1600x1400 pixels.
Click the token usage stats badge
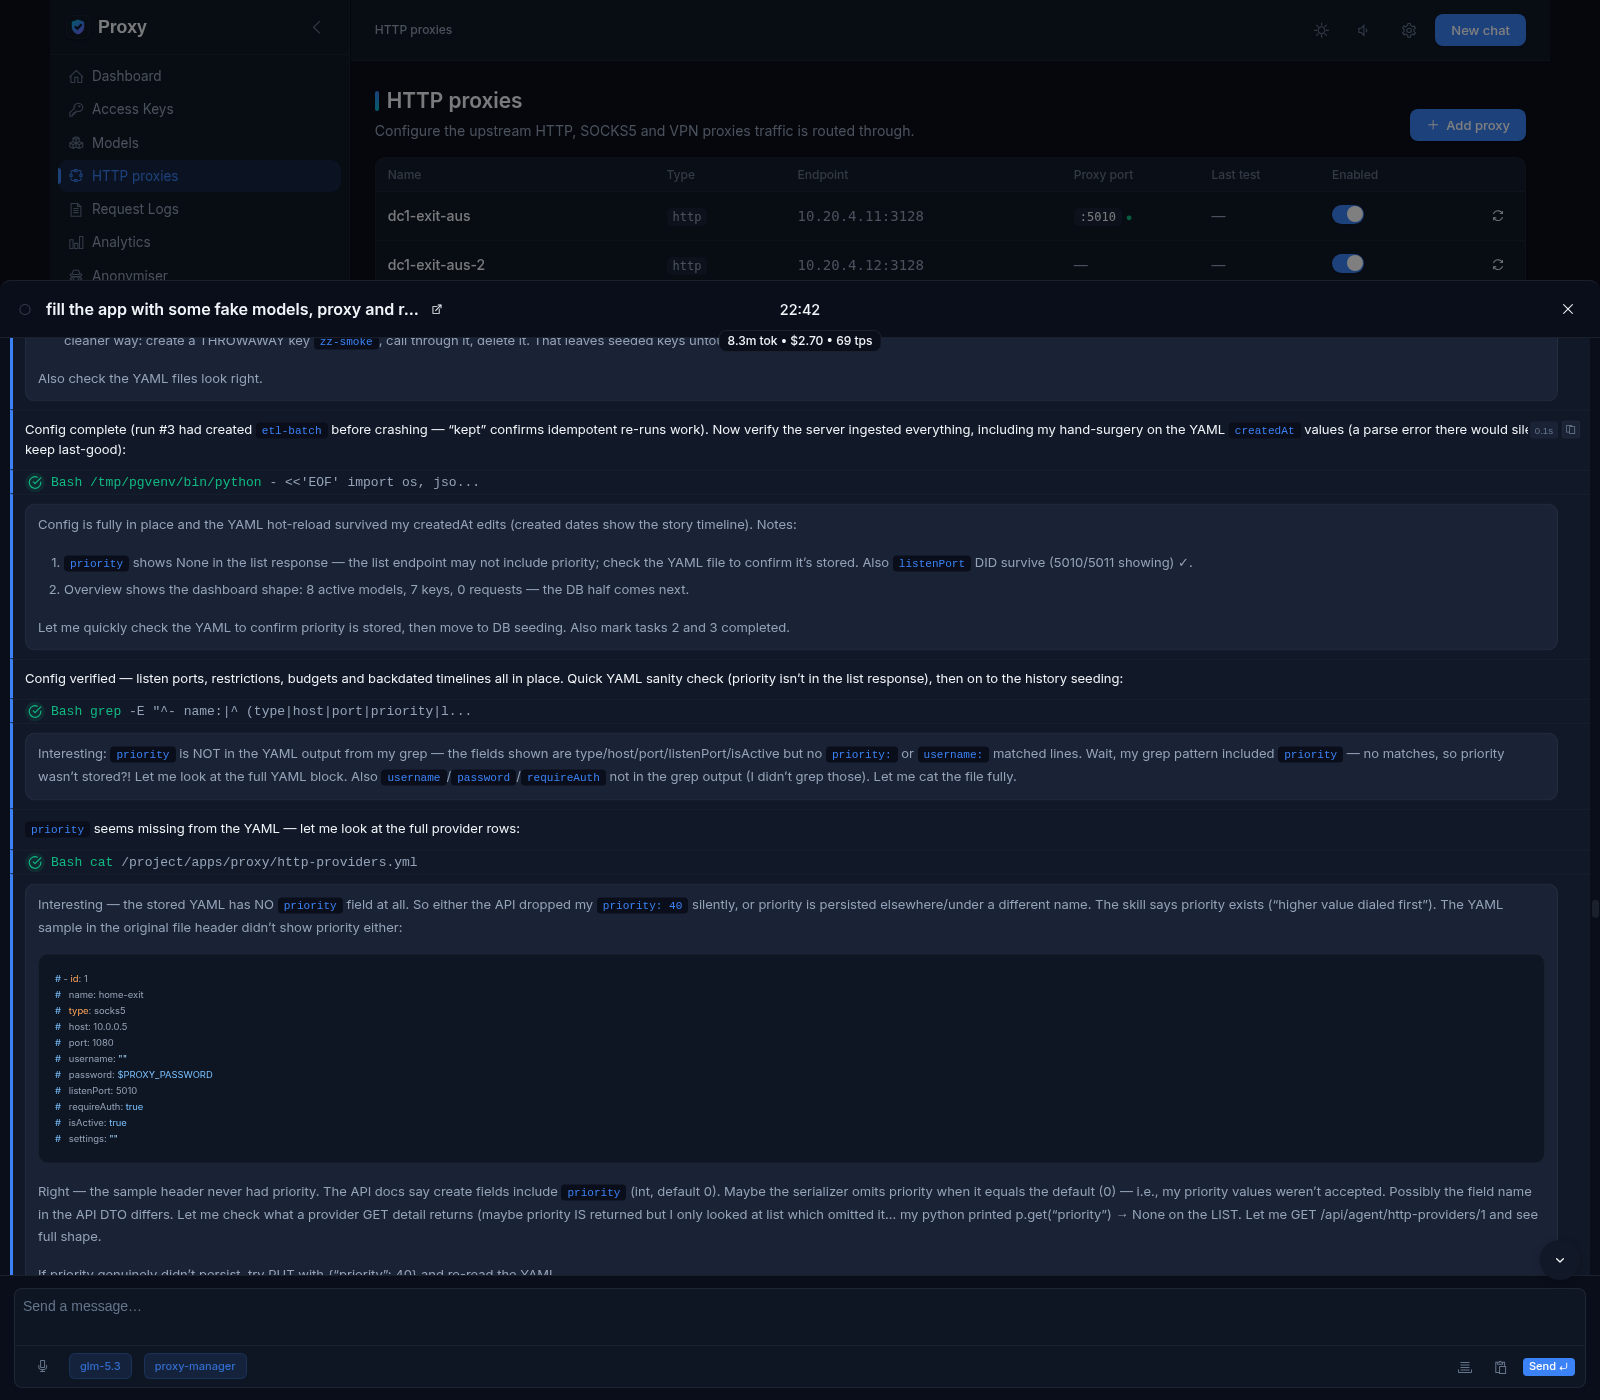tap(800, 341)
